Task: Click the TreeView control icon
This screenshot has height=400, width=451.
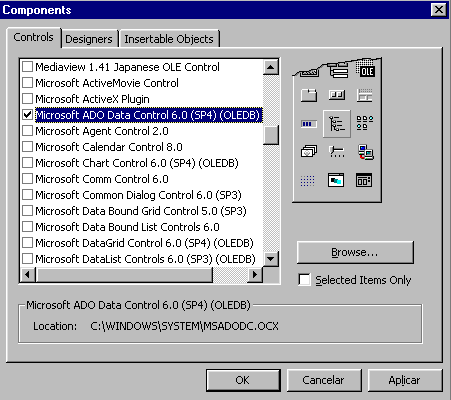Action: point(337,124)
